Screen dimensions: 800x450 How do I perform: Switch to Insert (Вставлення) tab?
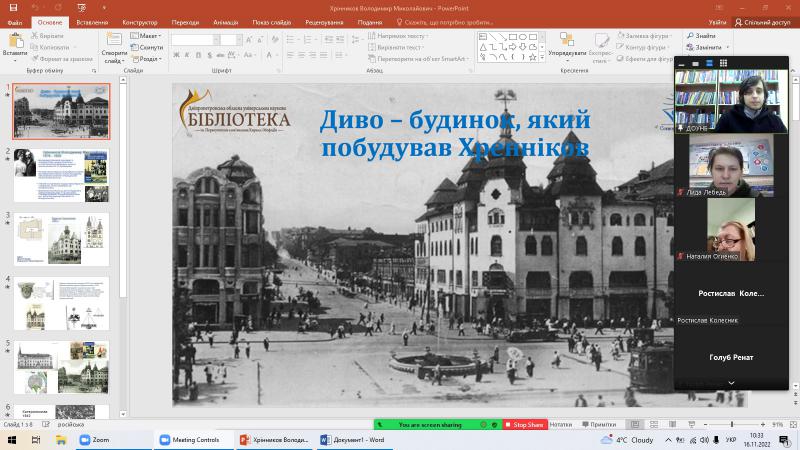[92, 22]
